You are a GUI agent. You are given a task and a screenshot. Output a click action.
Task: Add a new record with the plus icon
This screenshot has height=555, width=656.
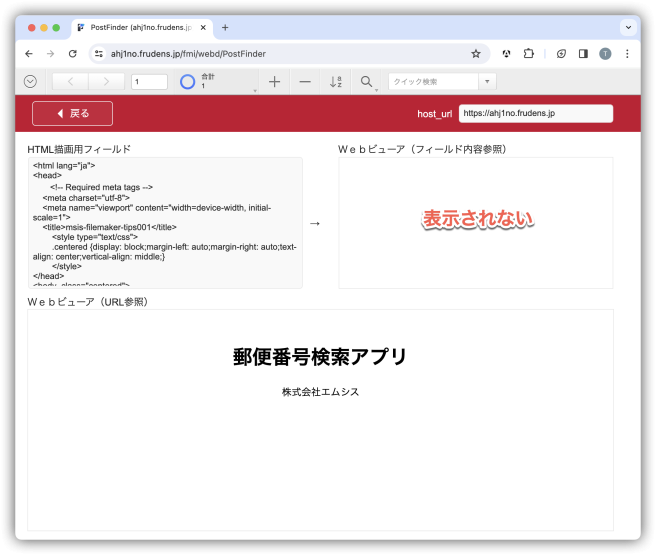(274, 82)
